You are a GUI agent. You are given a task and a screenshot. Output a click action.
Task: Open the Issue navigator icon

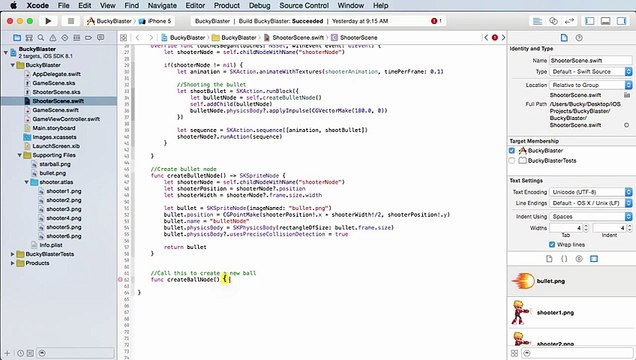point(53,38)
